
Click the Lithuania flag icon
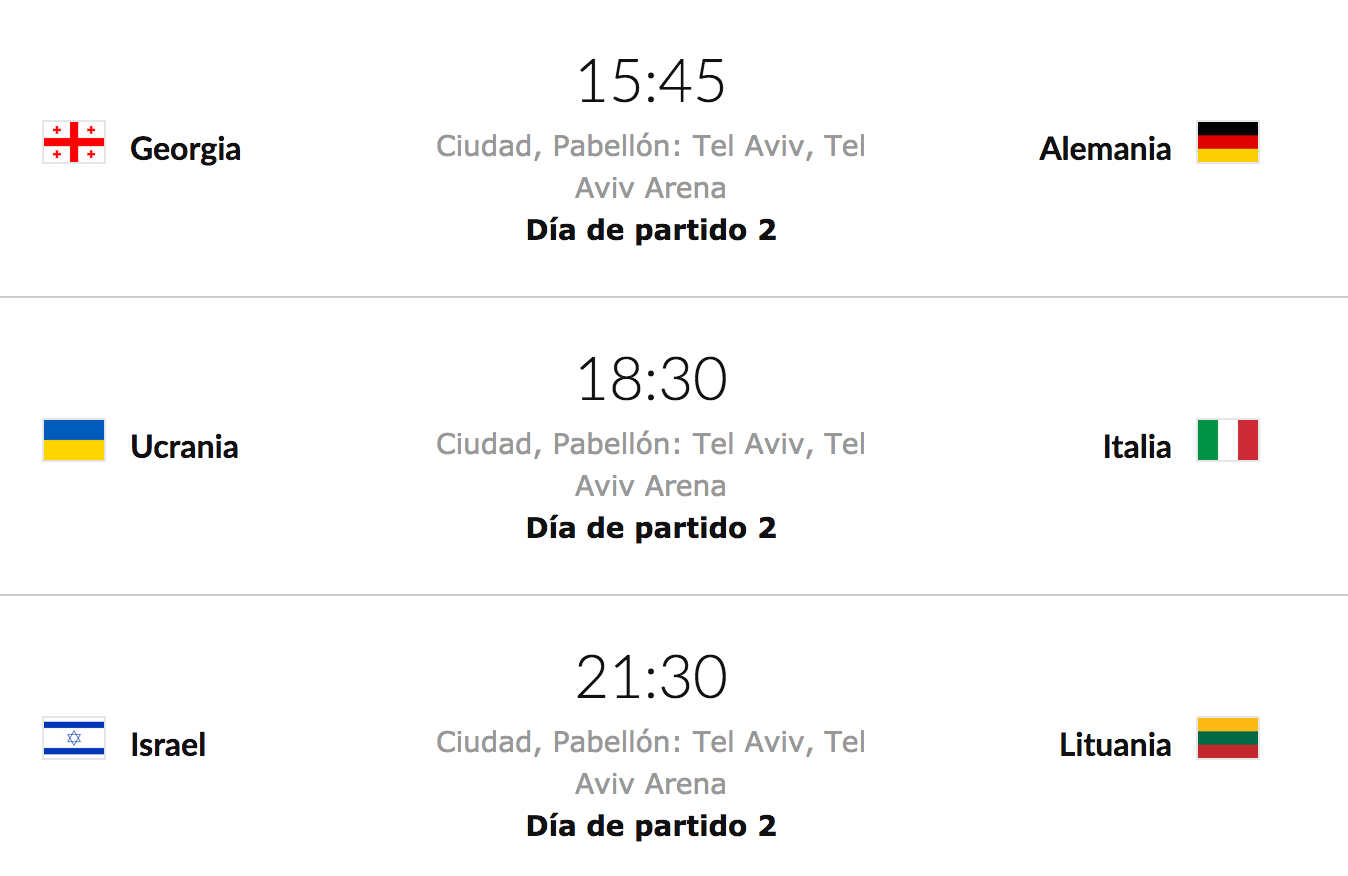(1227, 738)
